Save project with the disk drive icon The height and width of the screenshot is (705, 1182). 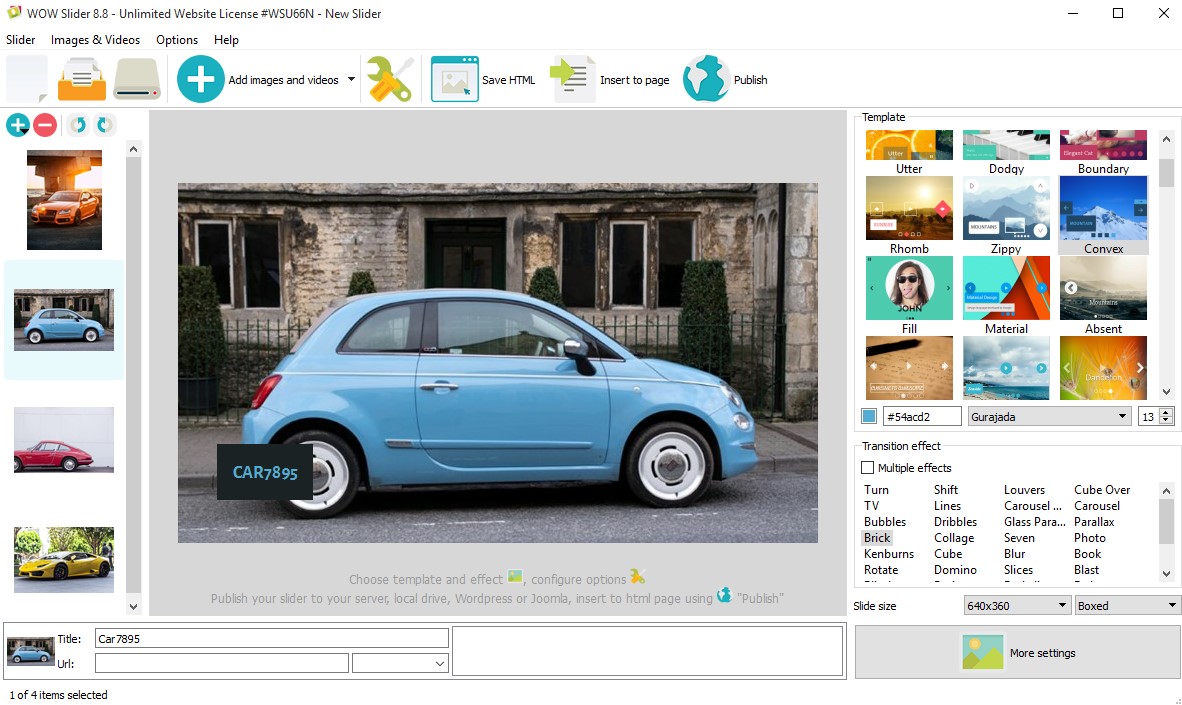click(x=137, y=79)
